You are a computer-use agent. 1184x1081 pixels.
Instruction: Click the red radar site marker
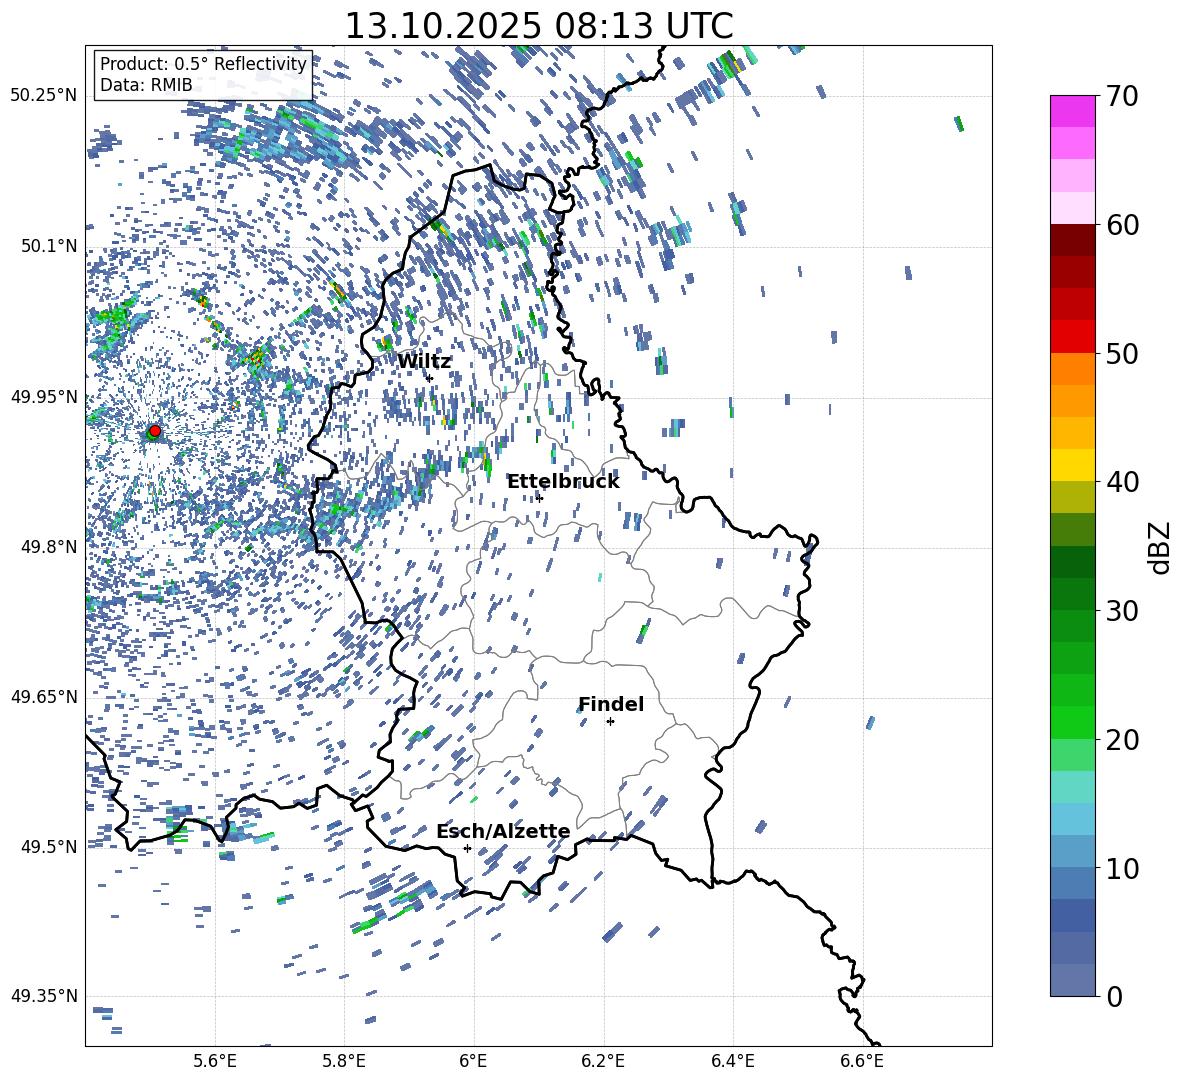(x=155, y=430)
